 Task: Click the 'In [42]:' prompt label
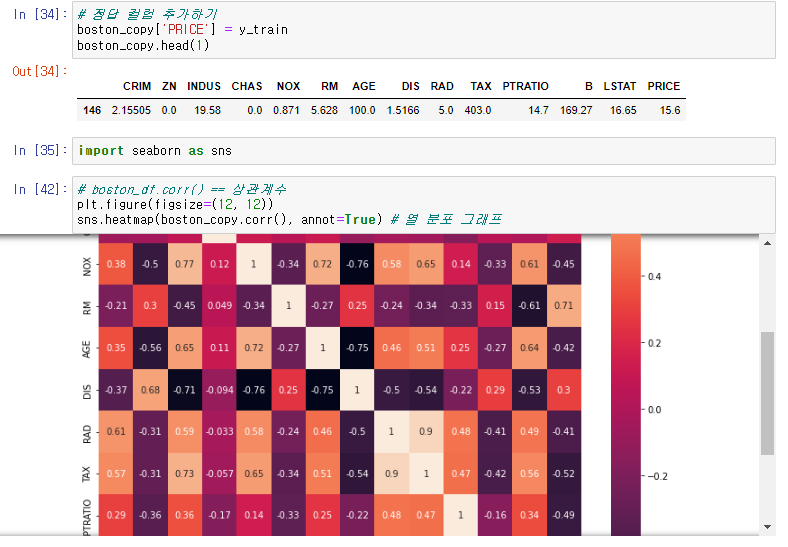pyautogui.click(x=40, y=189)
